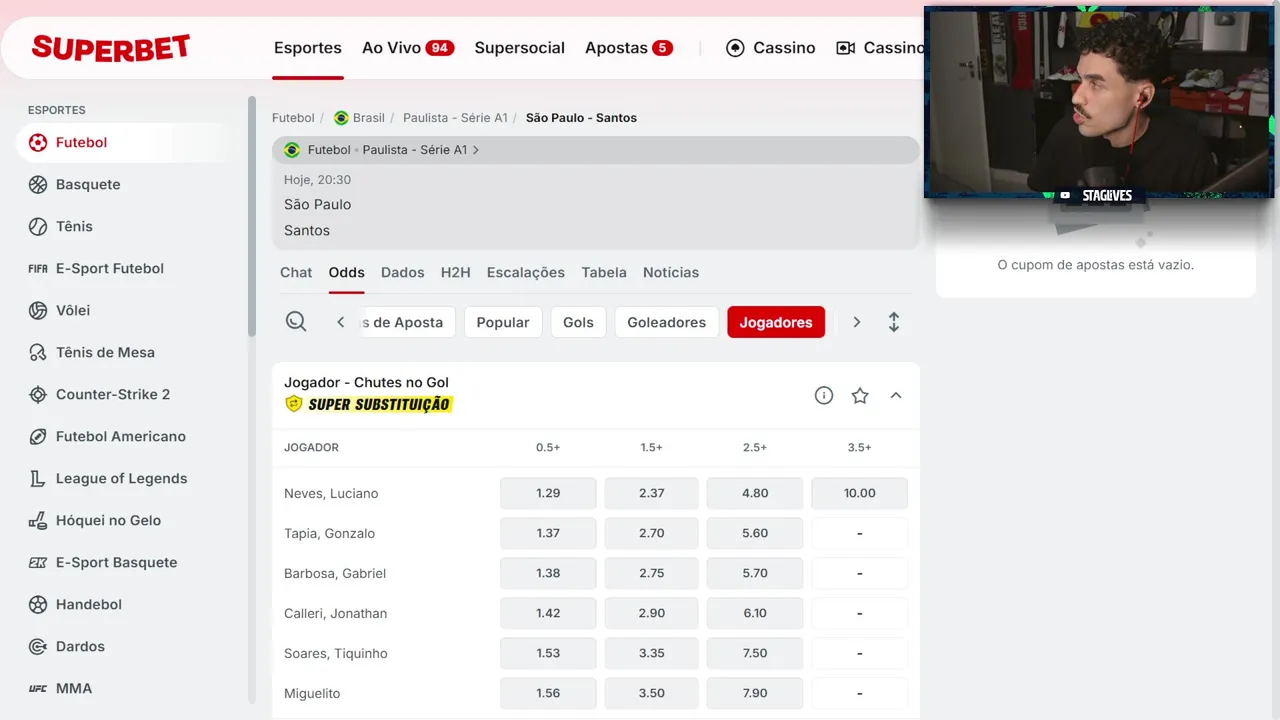Pick Tapia, Gonzalo 1.5+ odds 2.70
The height and width of the screenshot is (720, 1280).
[x=652, y=533]
